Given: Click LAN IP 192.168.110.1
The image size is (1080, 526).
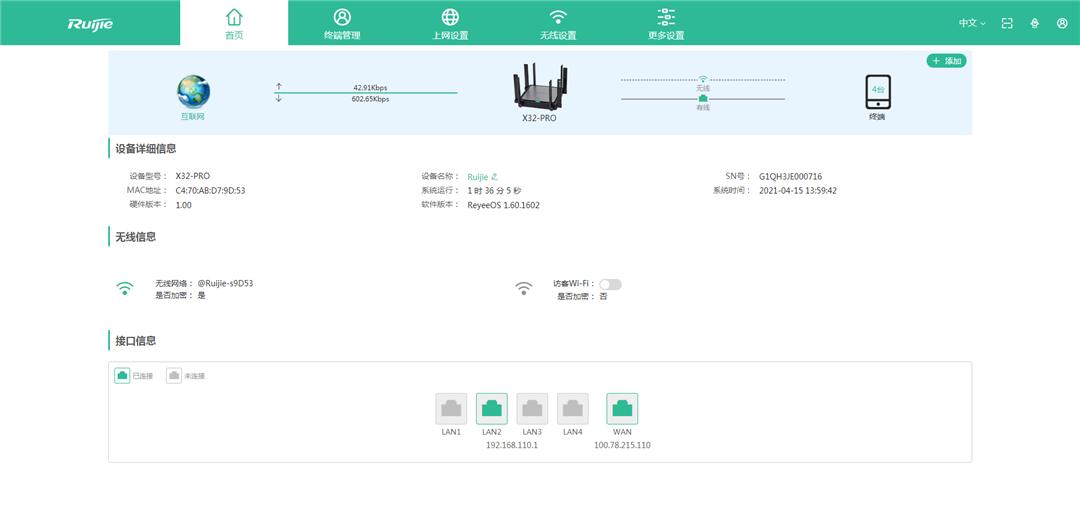Looking at the screenshot, I should click(512, 445).
